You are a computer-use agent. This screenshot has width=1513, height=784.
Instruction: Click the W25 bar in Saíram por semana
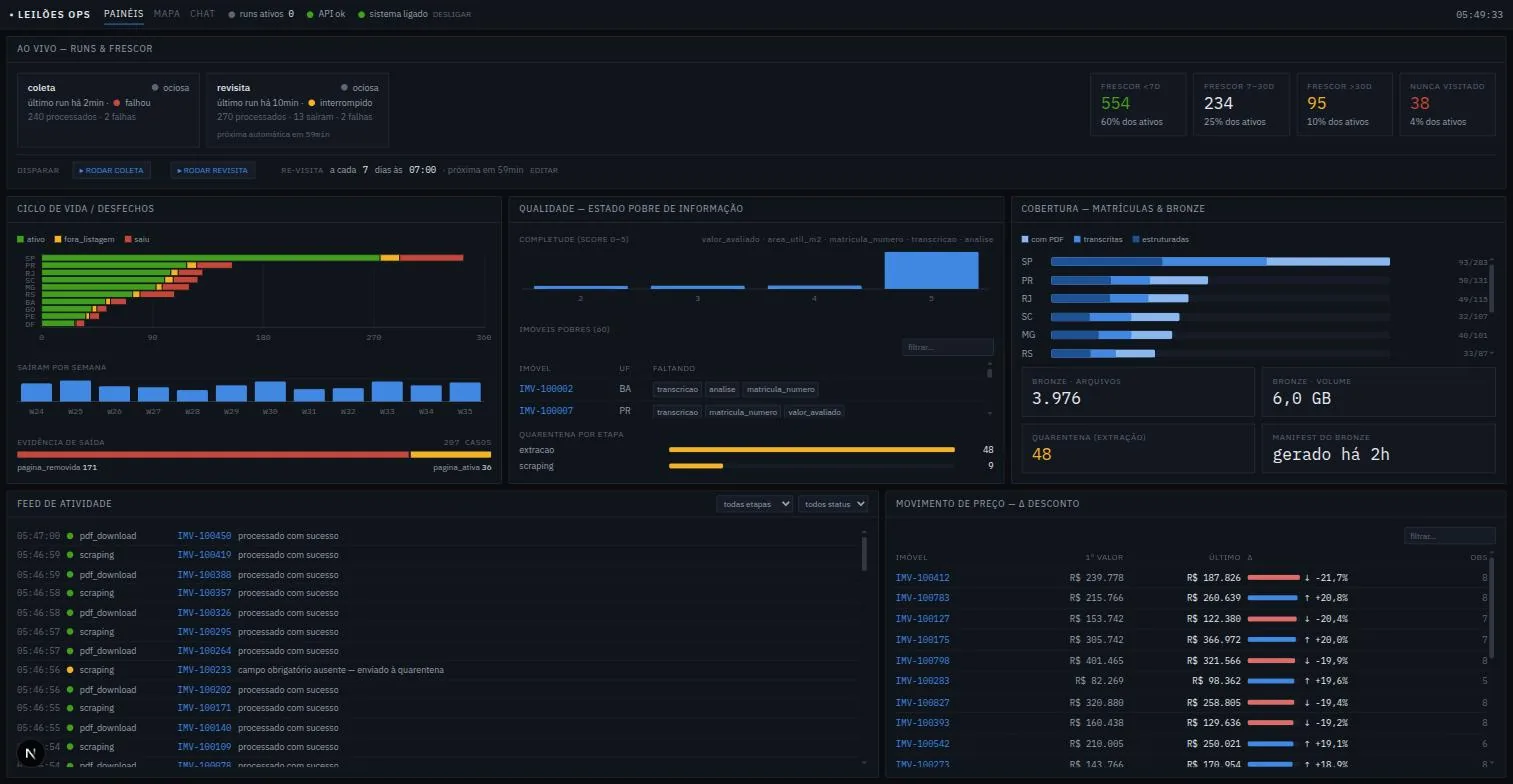pyautogui.click(x=75, y=391)
